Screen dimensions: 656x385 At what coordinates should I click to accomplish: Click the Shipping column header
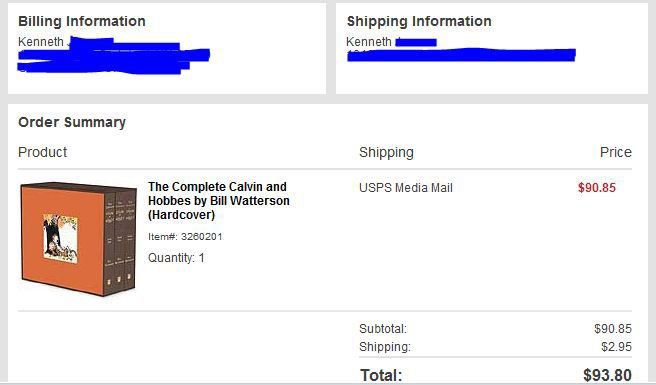386,152
